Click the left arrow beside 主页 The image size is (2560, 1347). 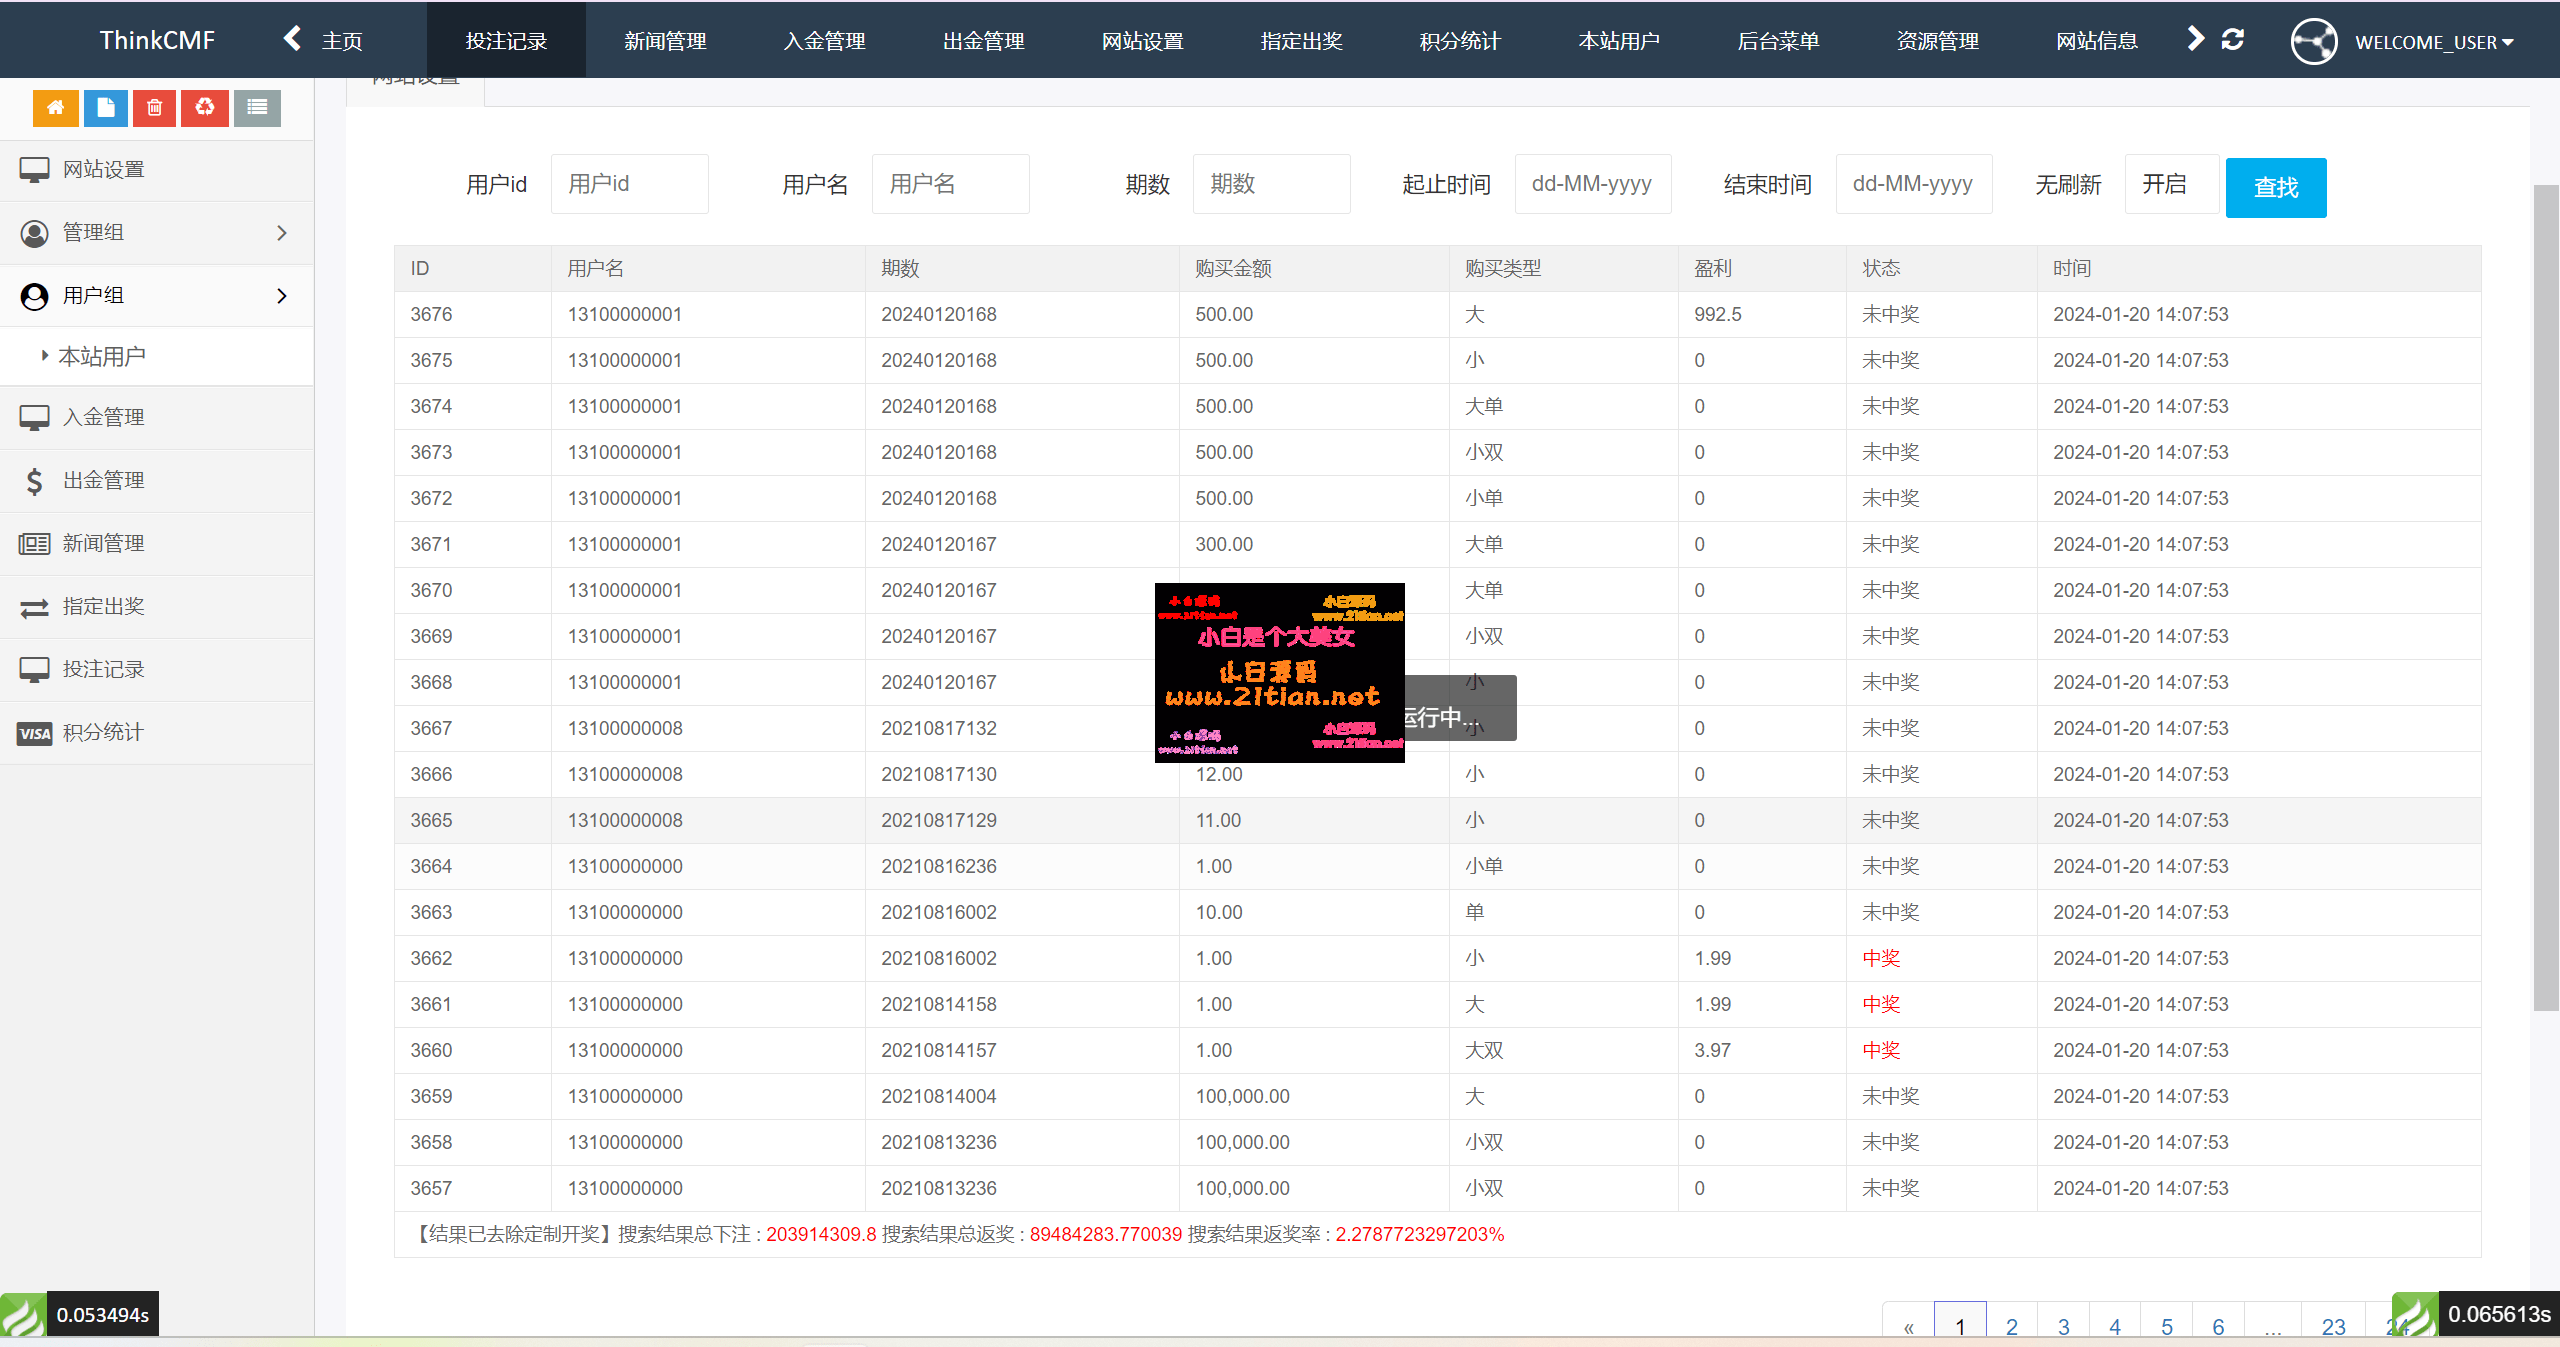pos(292,40)
